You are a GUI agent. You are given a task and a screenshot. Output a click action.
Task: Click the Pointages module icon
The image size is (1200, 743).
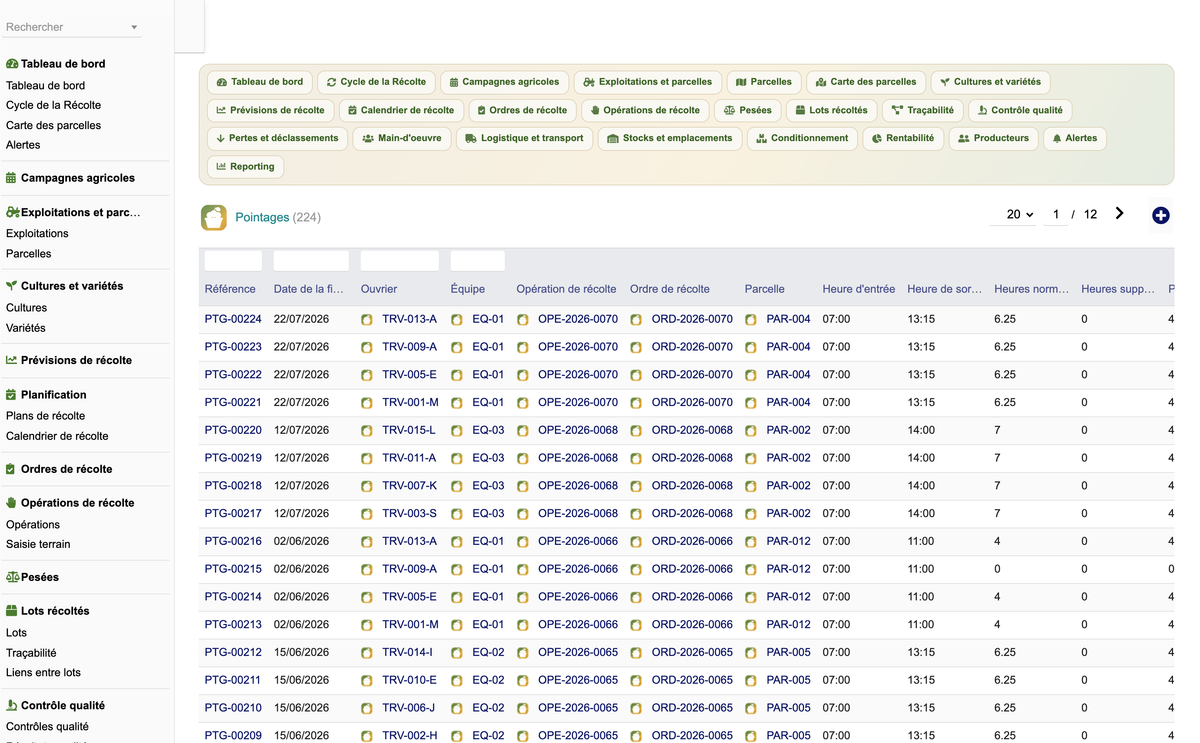214,217
